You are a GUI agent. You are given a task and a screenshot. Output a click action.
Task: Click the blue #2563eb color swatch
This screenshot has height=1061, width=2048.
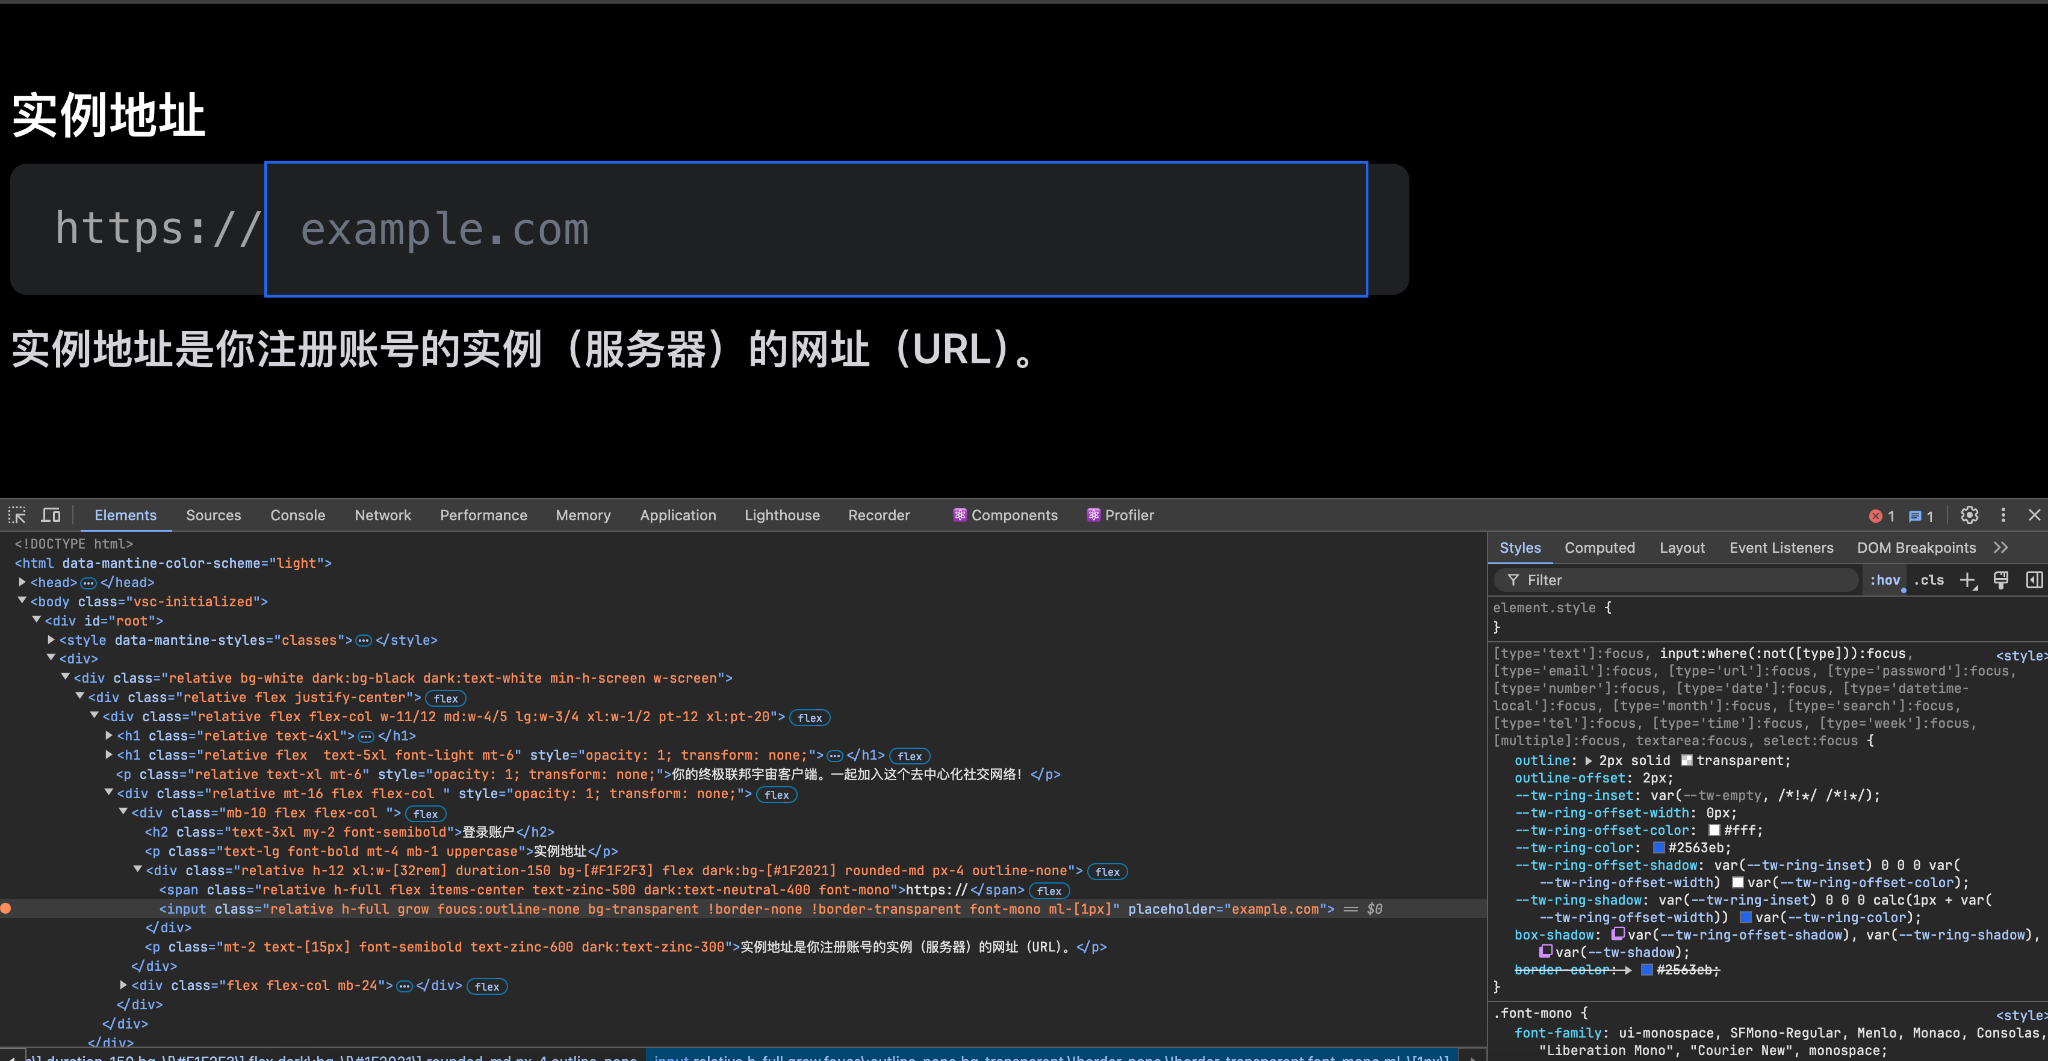[1657, 847]
